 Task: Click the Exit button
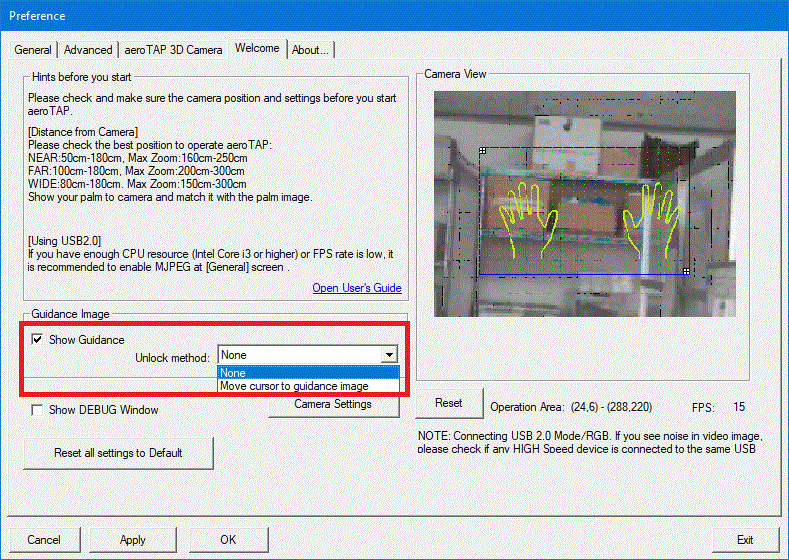tap(745, 539)
